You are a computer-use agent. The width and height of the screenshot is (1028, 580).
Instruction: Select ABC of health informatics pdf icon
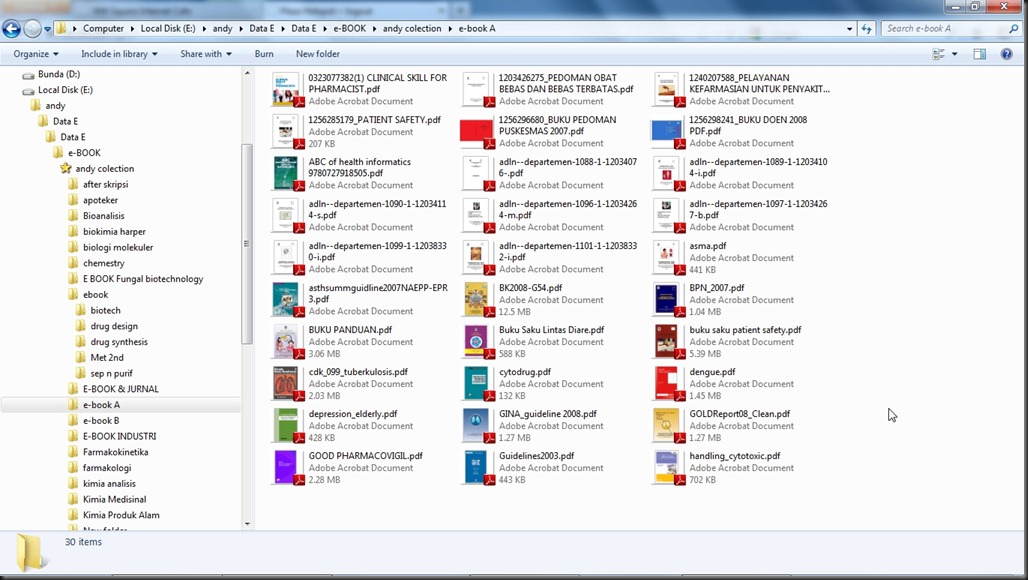287,173
